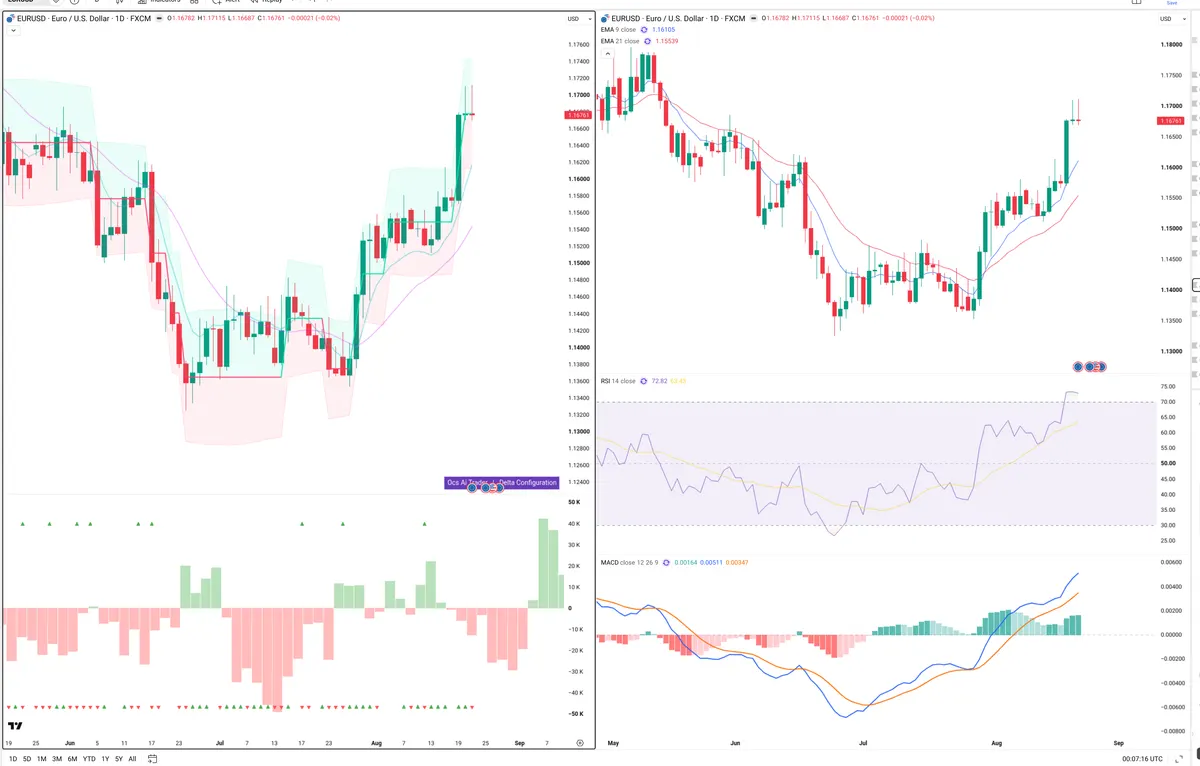Click the MACD close 12 26 9 legend

tap(628, 562)
